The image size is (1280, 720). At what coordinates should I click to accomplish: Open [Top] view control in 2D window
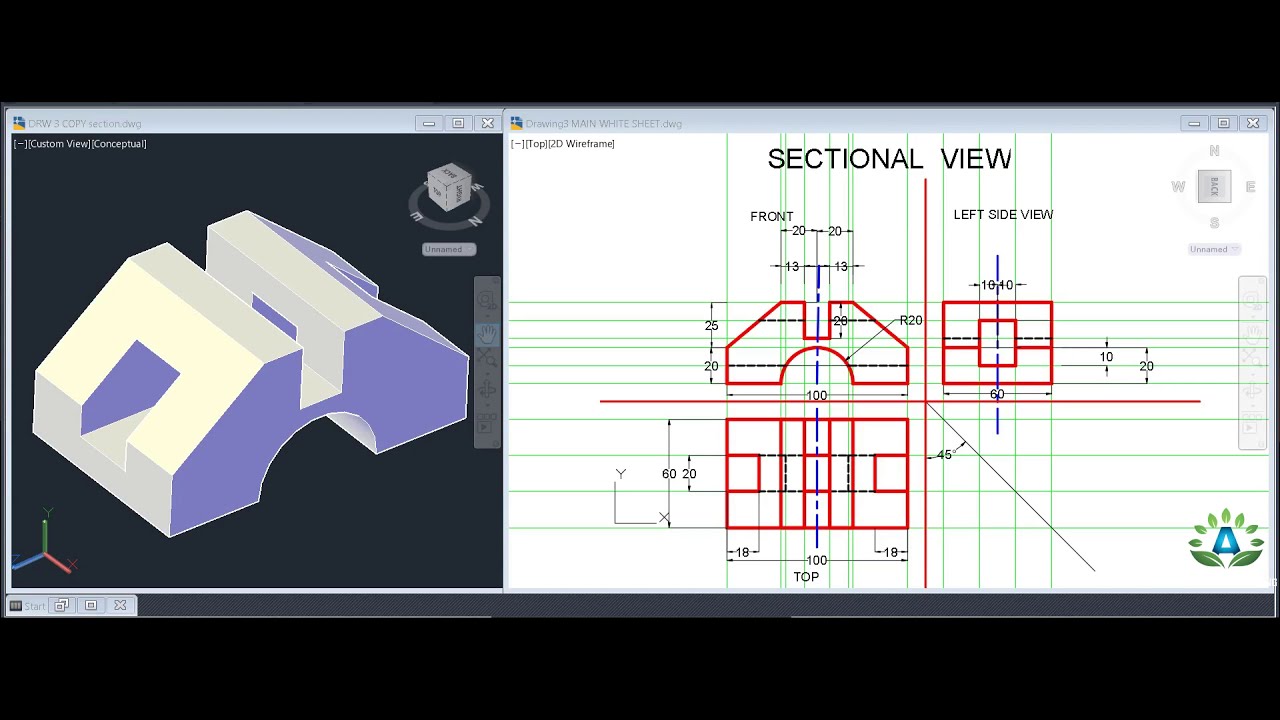coord(536,144)
